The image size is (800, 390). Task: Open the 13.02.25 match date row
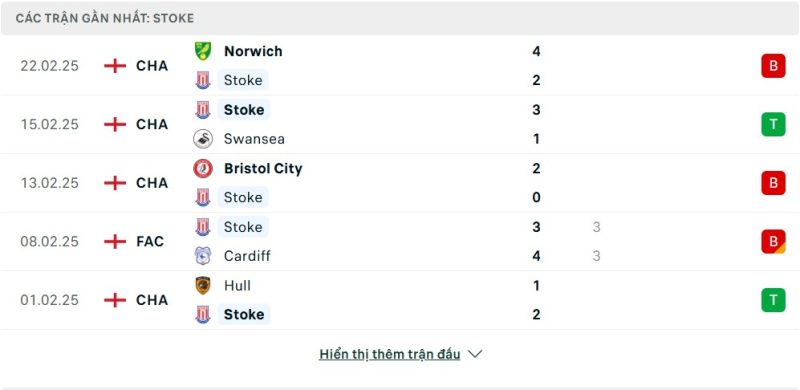tap(400, 183)
